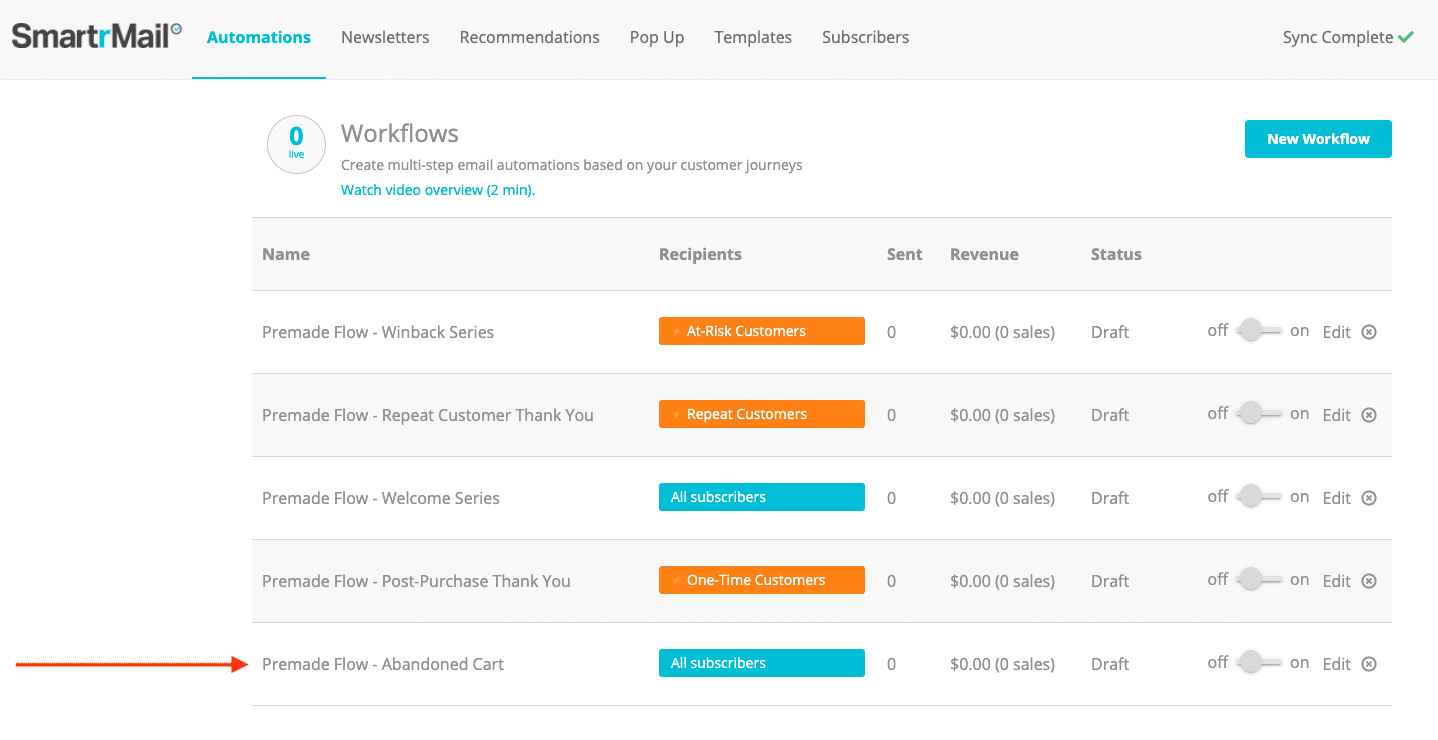Image resolution: width=1438 pixels, height=740 pixels.
Task: Click the At-Risk Customers recipient tag
Action: (x=761, y=331)
